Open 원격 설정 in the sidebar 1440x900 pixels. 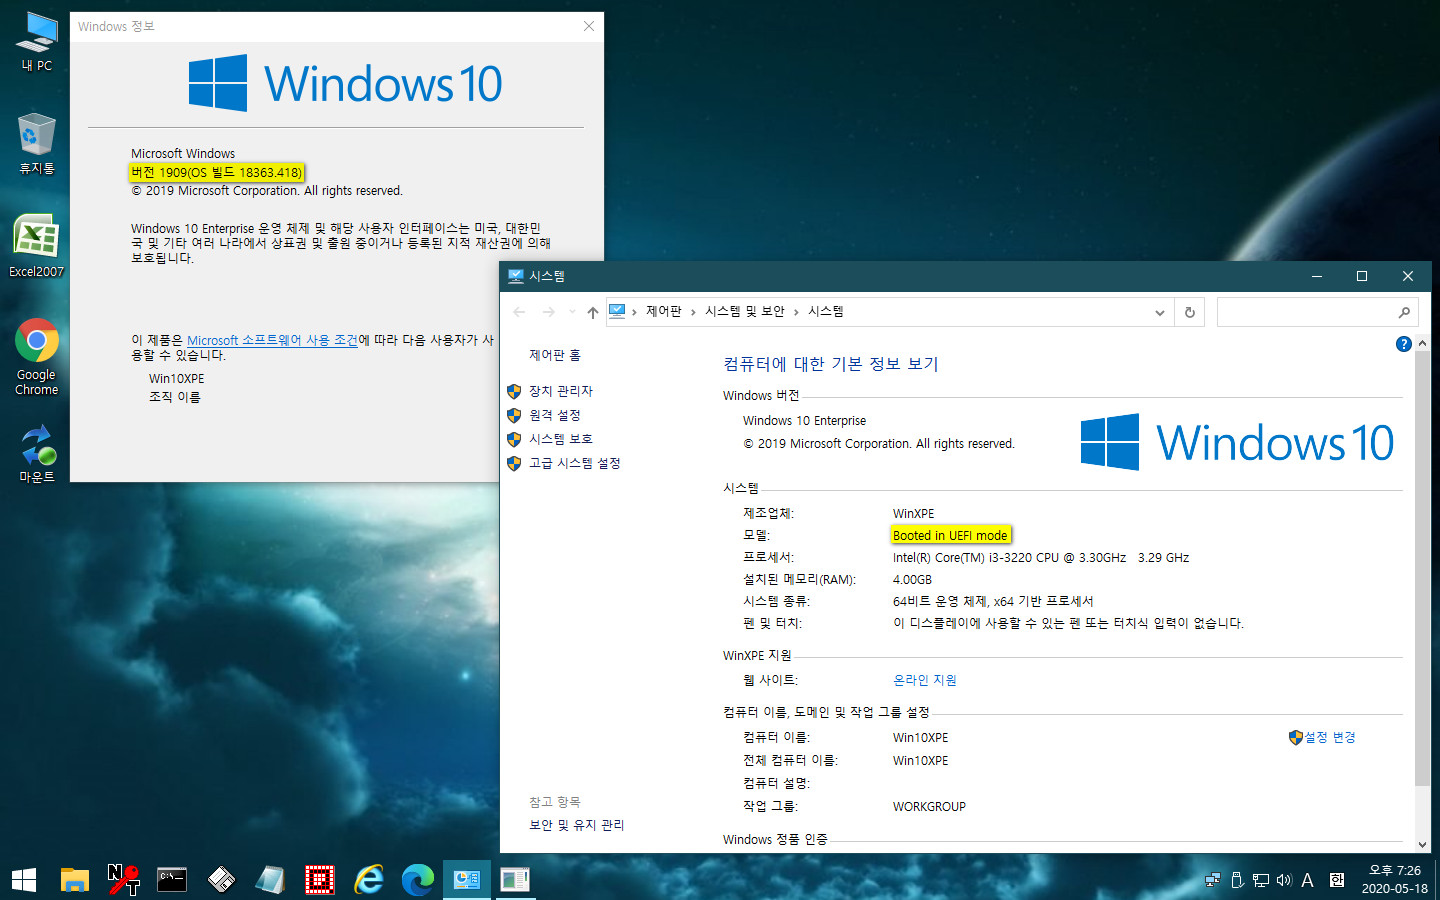[x=555, y=415]
